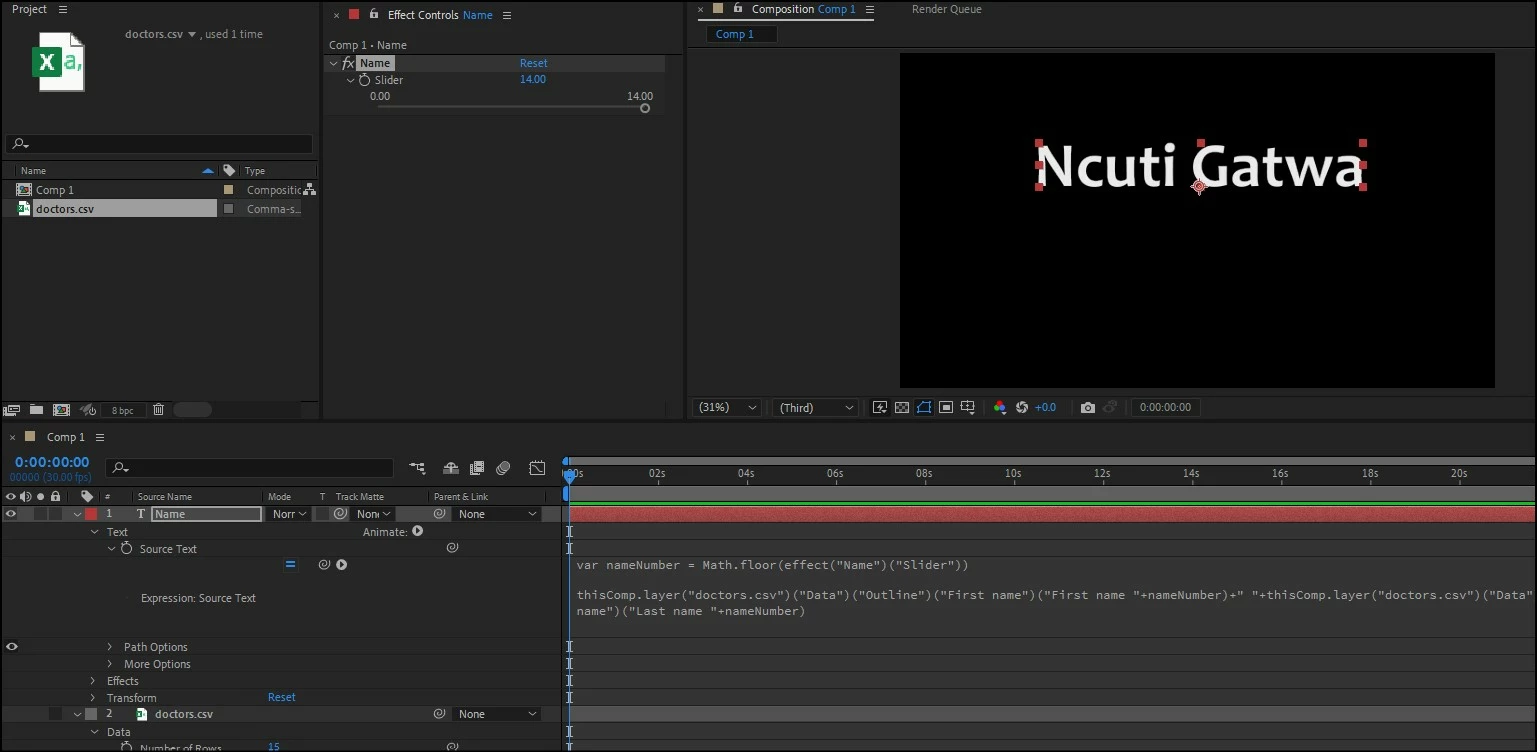
Task: Click track matte pick whip for Name layer
Action: click(340, 514)
